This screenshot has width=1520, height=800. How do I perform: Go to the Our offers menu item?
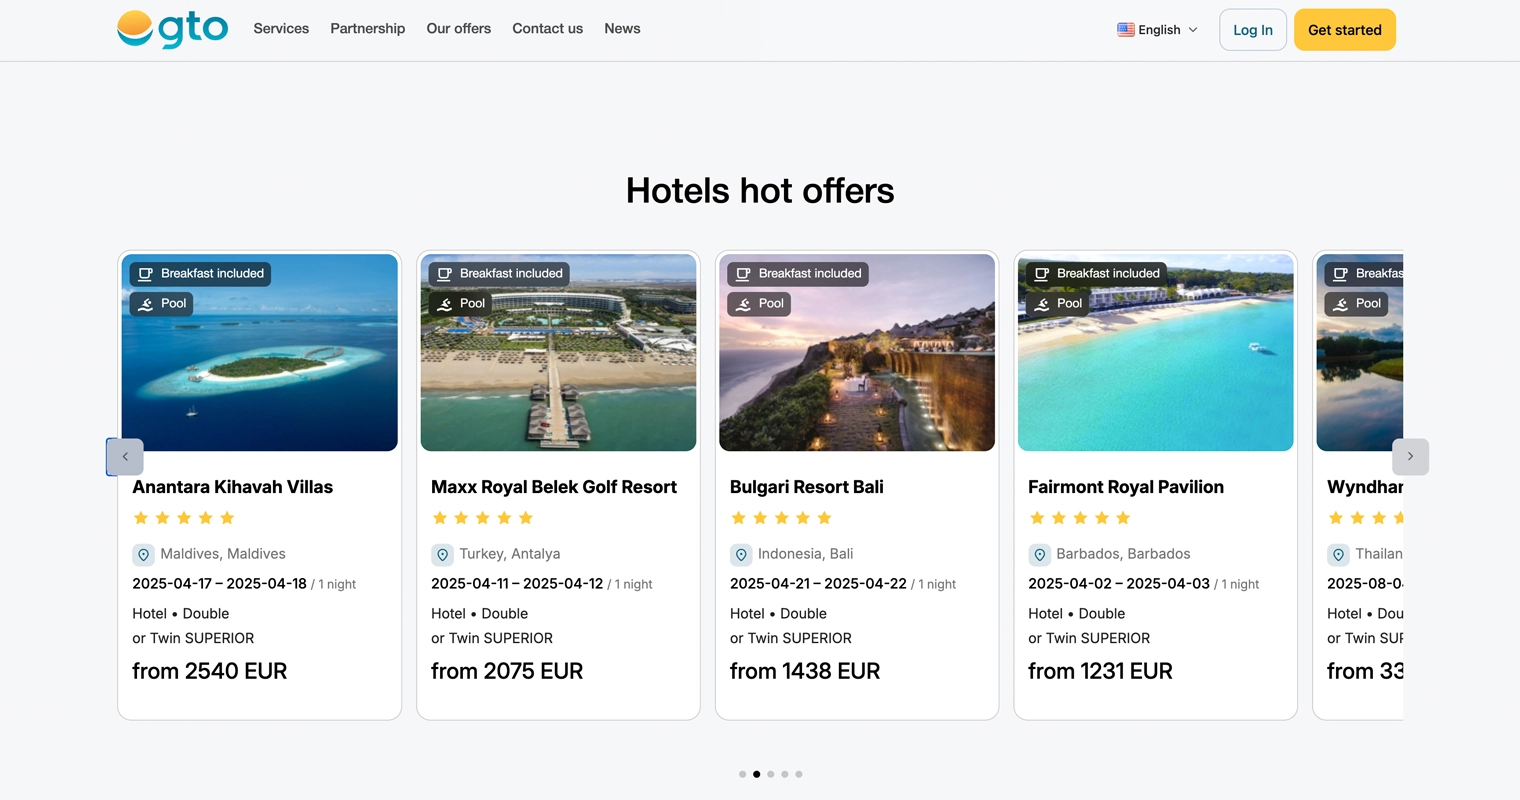[x=458, y=29]
